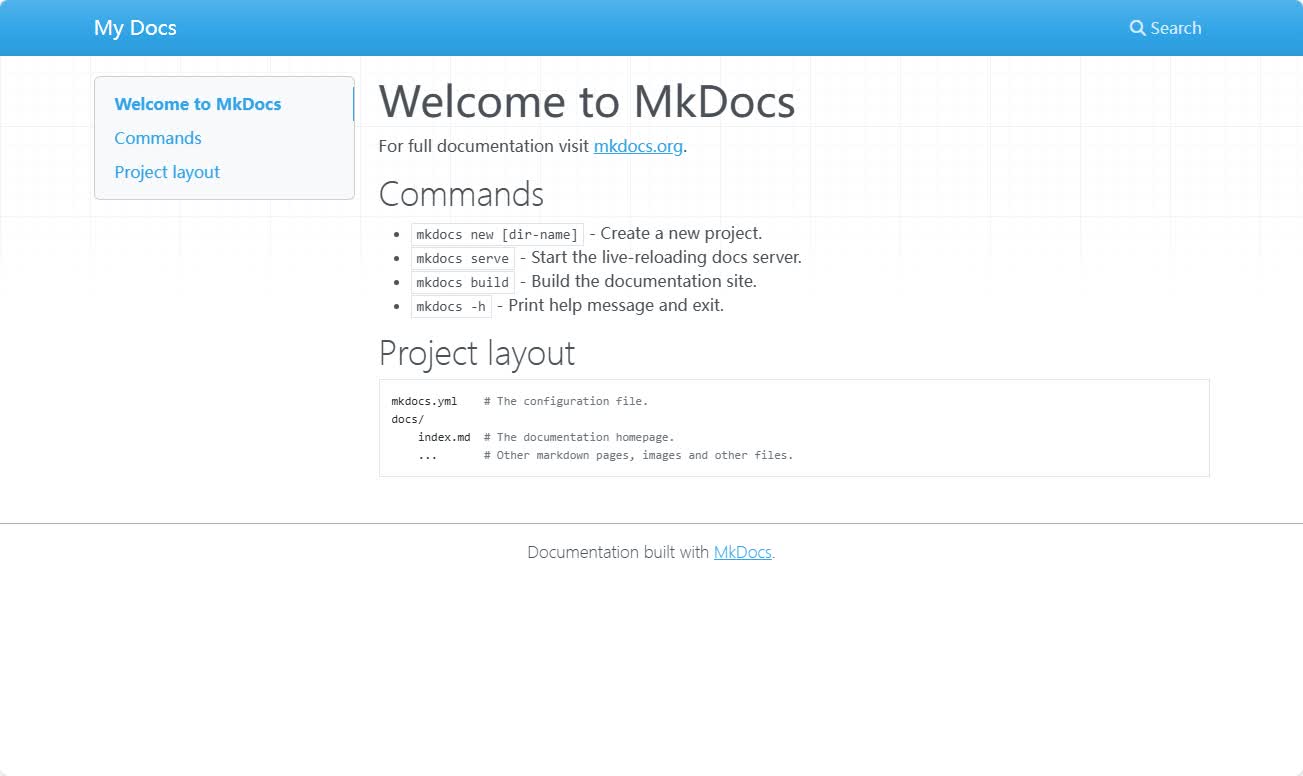
Task: Click '# The configuration file.' comment
Action: (566, 401)
